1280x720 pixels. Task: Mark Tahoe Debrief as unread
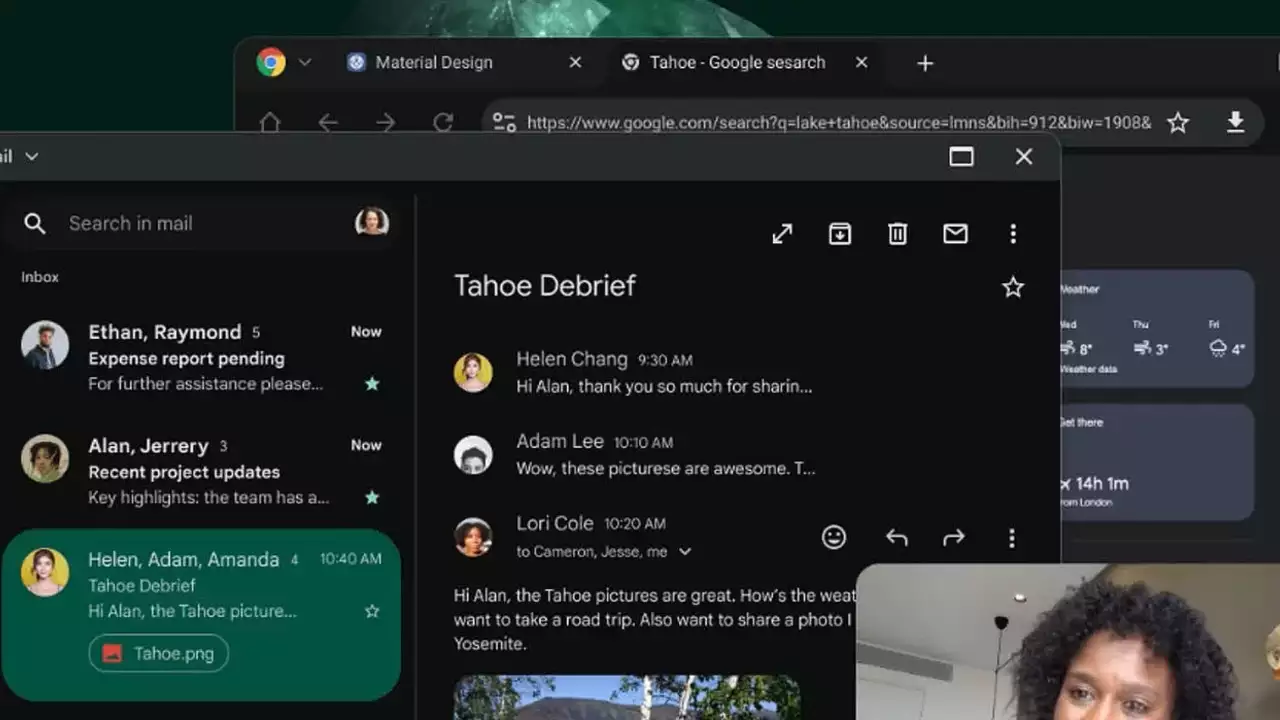tap(955, 233)
